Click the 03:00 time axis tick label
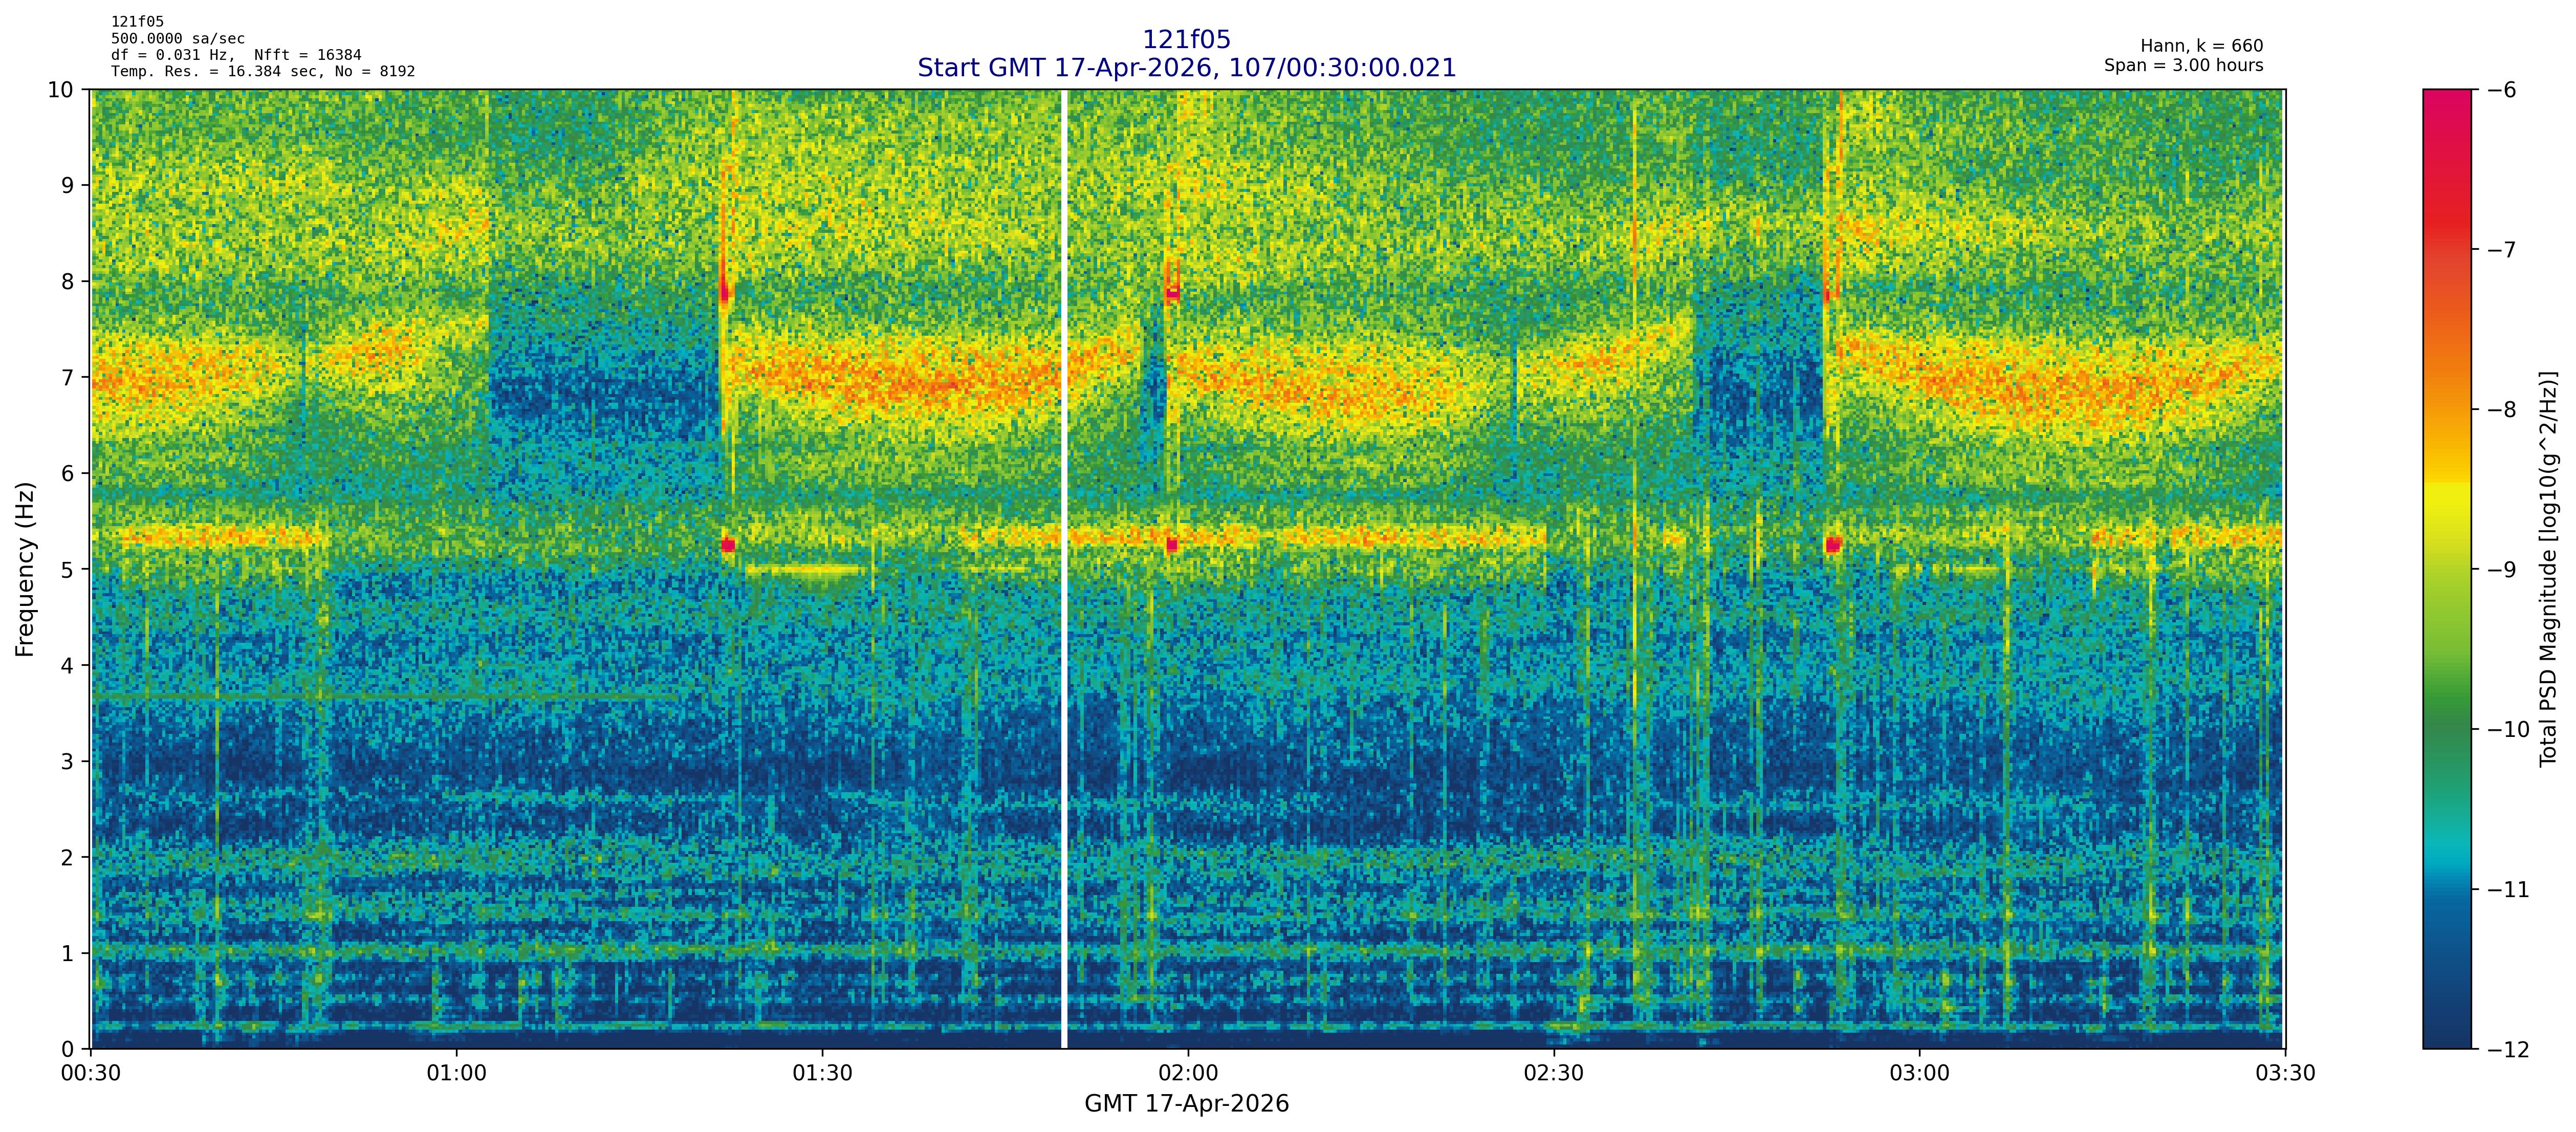The height and width of the screenshot is (1132, 2576). [1919, 1074]
